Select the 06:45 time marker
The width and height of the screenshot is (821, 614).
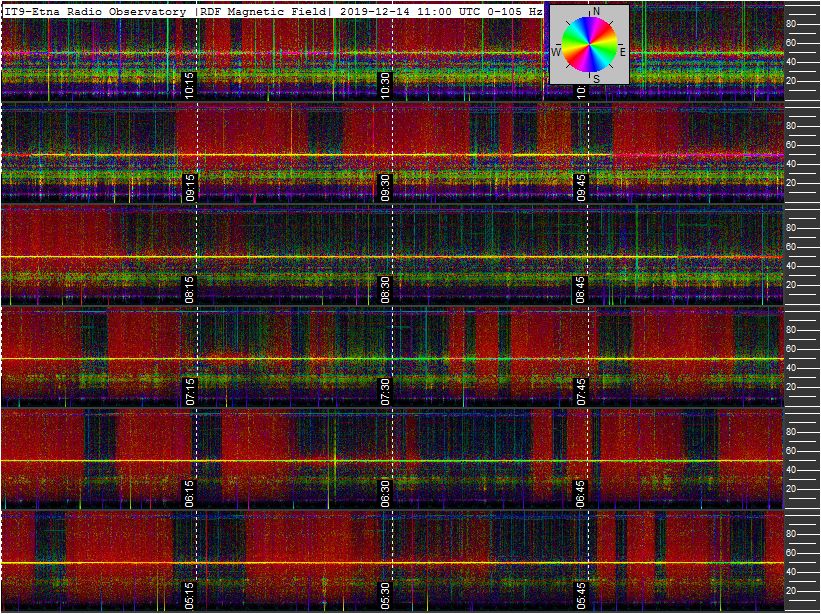click(581, 494)
